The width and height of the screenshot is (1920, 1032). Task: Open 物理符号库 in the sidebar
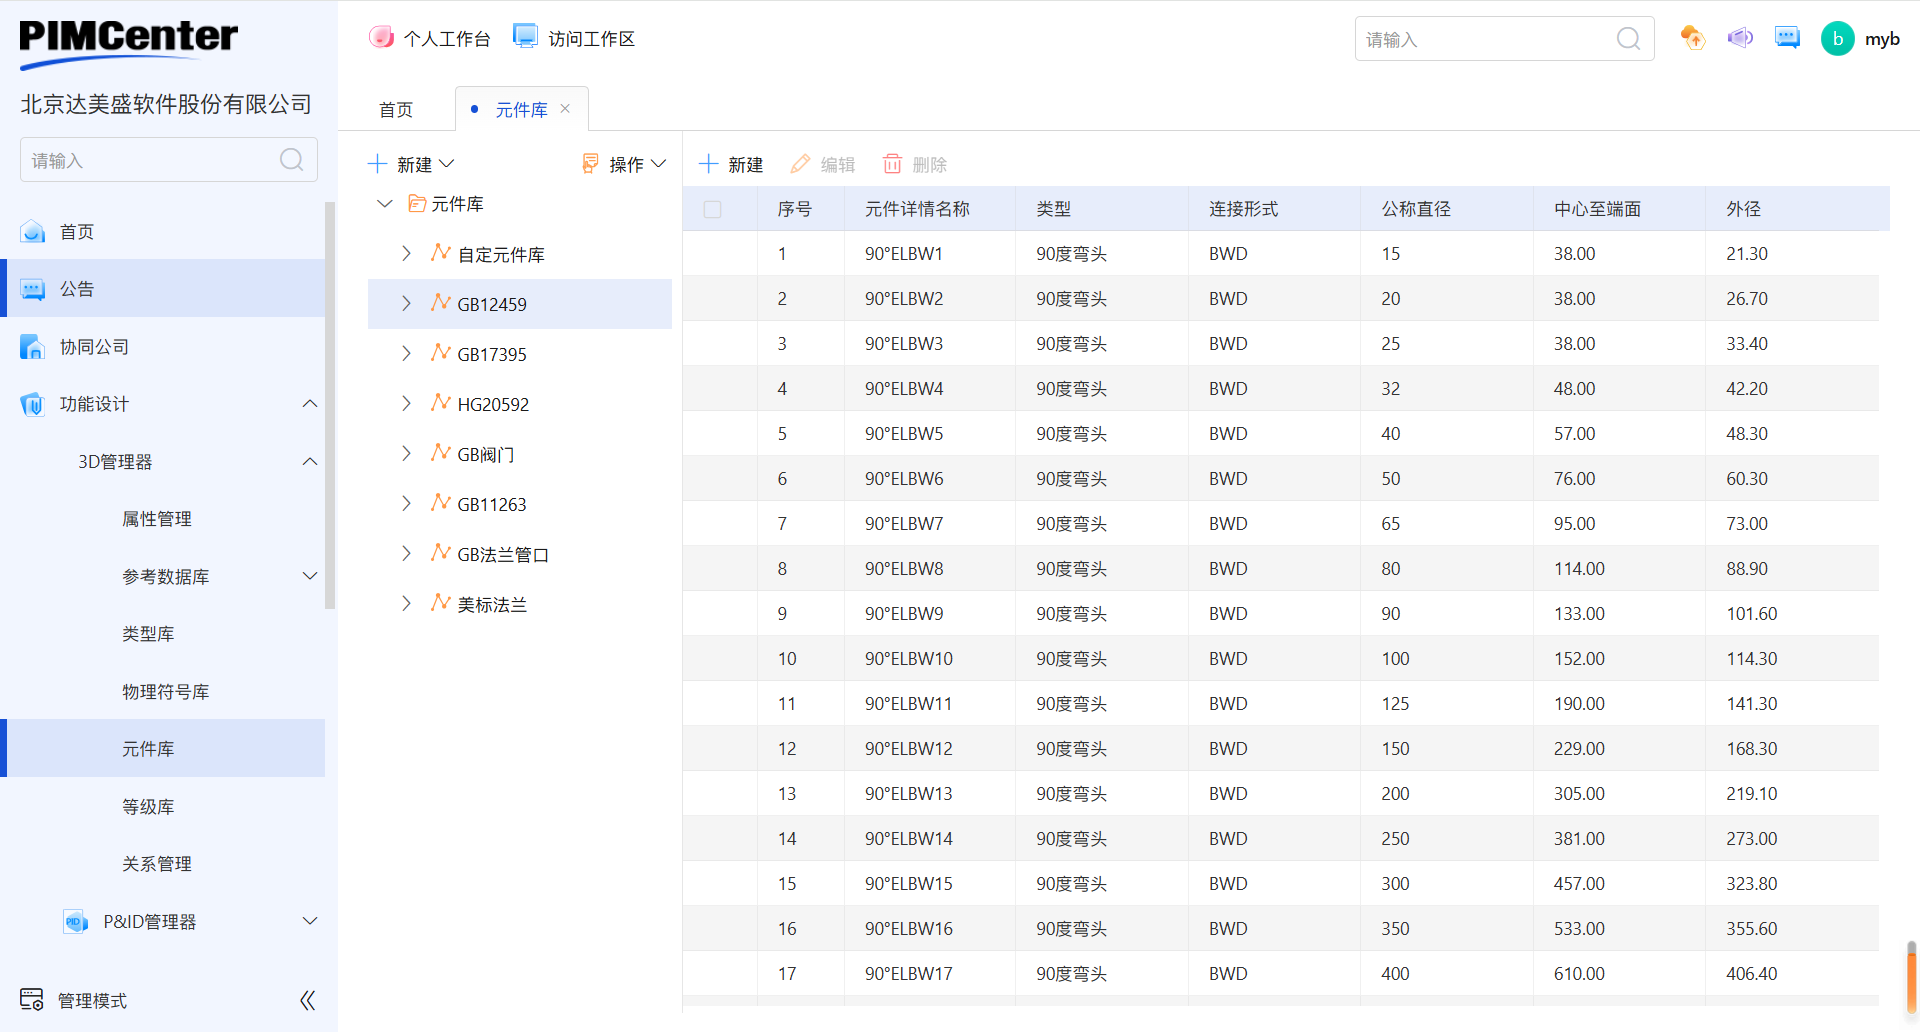(x=165, y=692)
